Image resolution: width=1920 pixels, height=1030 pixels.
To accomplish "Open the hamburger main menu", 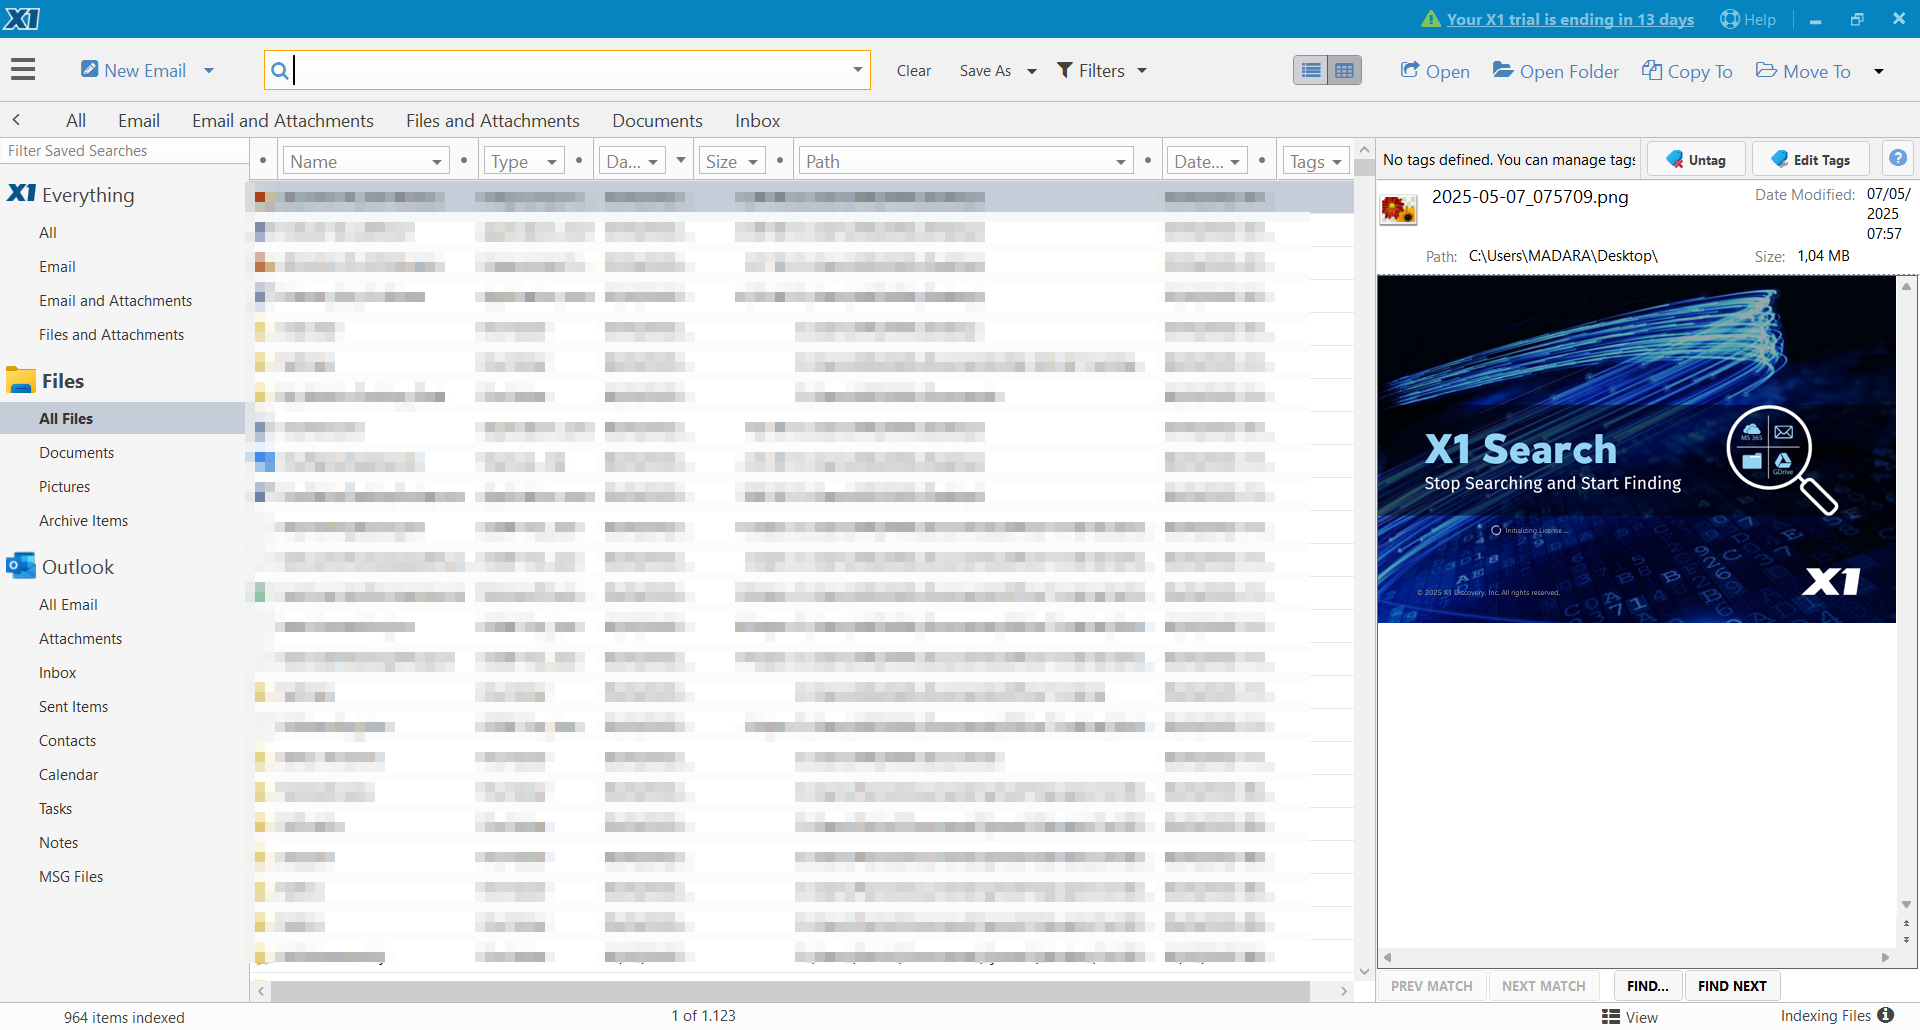I will click(23, 69).
